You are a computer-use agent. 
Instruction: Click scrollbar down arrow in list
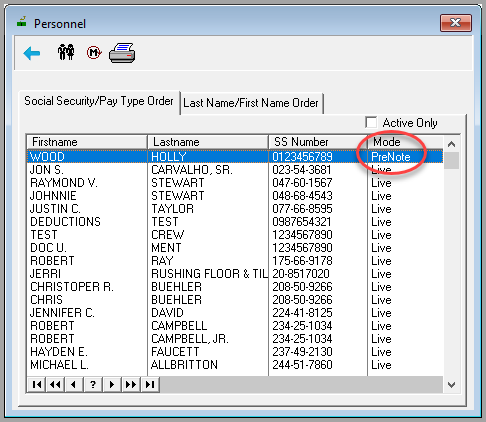pos(452,385)
